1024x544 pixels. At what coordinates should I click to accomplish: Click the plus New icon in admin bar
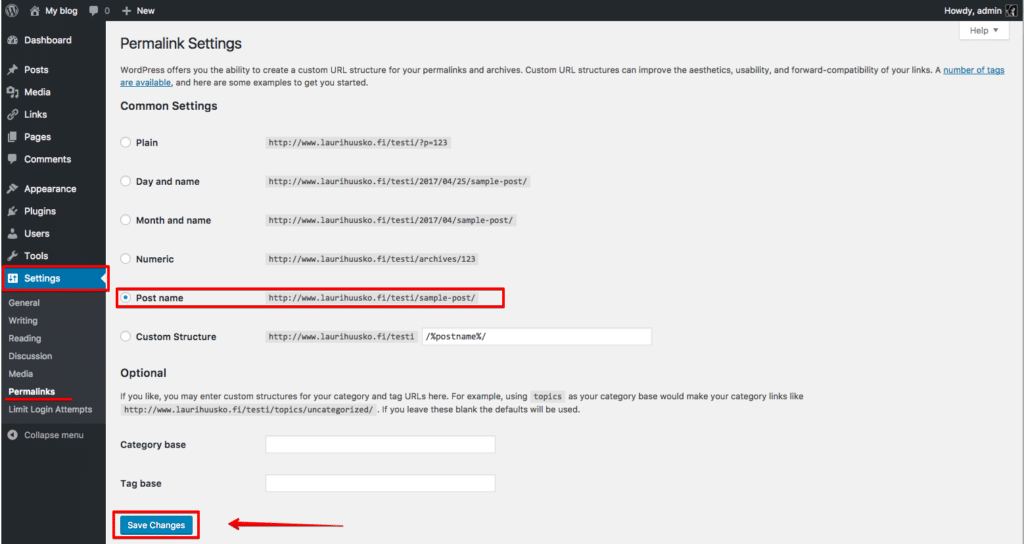click(x=127, y=11)
